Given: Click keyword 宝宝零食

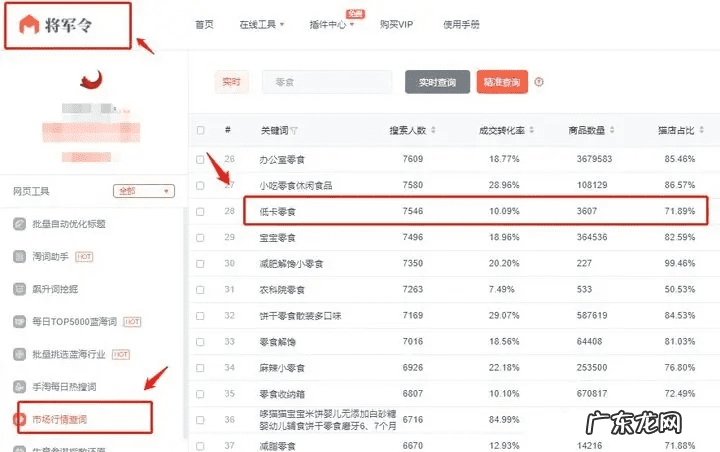Looking at the screenshot, I should click(277, 237).
